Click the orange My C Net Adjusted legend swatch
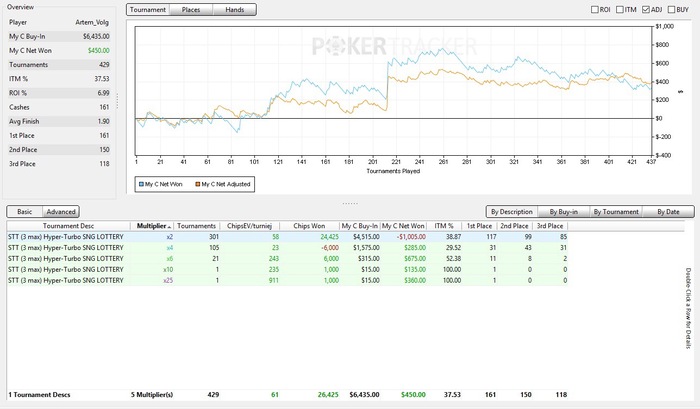 coord(199,184)
